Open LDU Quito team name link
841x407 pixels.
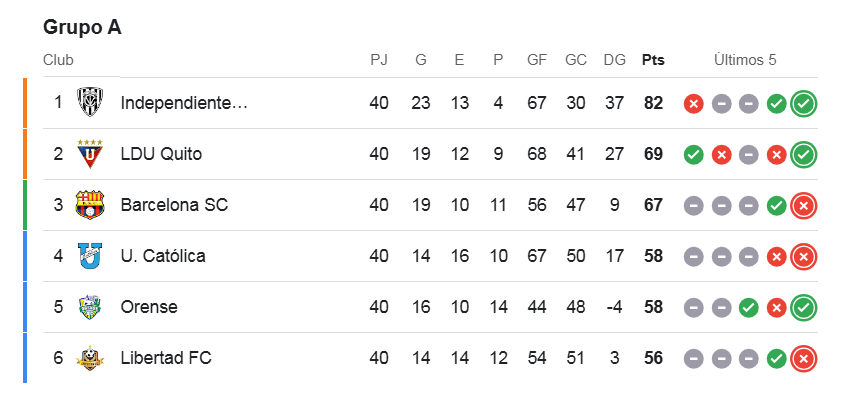coord(161,154)
